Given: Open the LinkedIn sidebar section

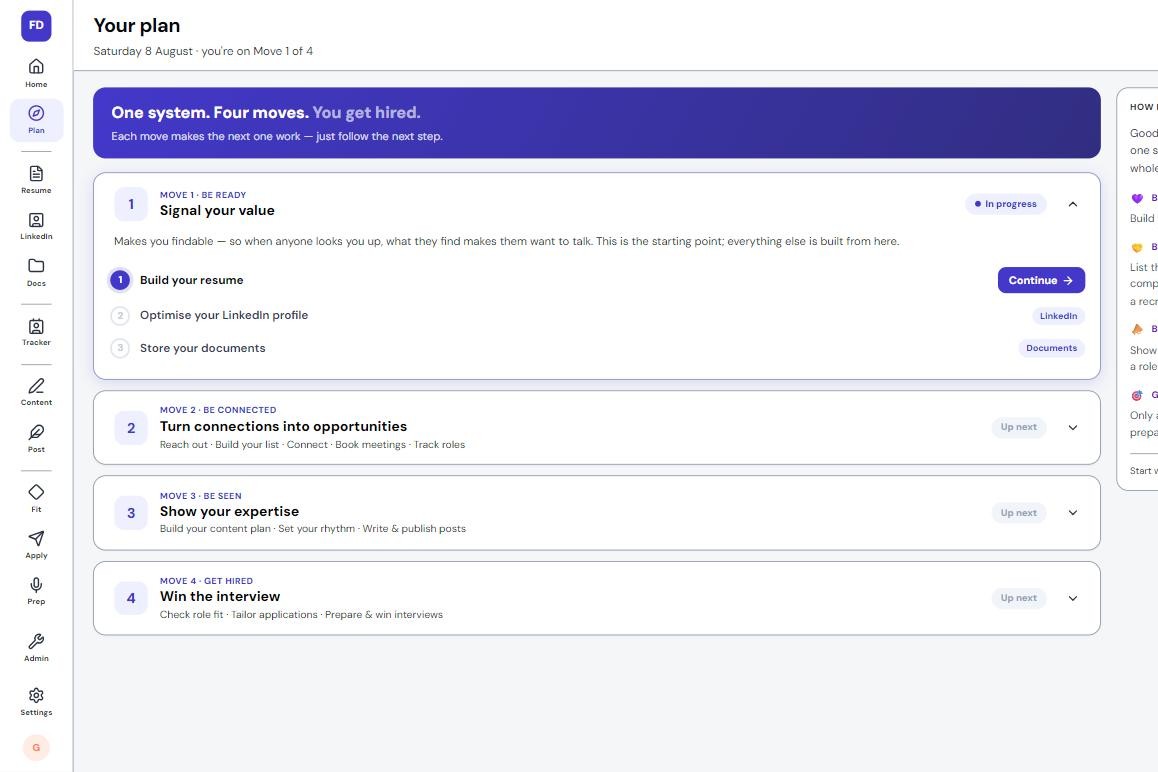Looking at the screenshot, I should (x=36, y=226).
